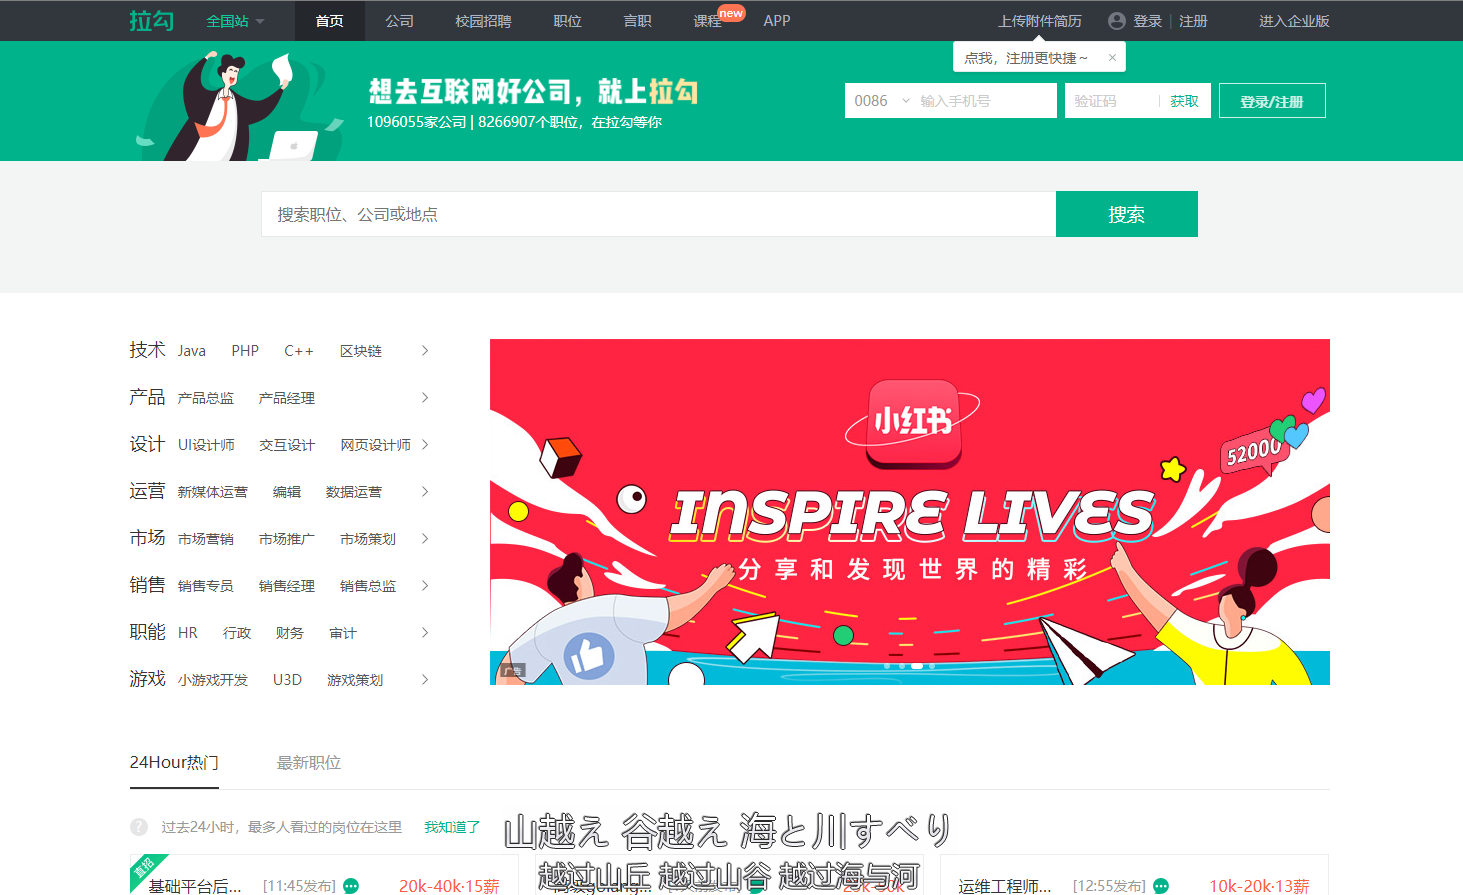Expand the 游戏 category arrow
This screenshot has height=895, width=1463.
(425, 680)
